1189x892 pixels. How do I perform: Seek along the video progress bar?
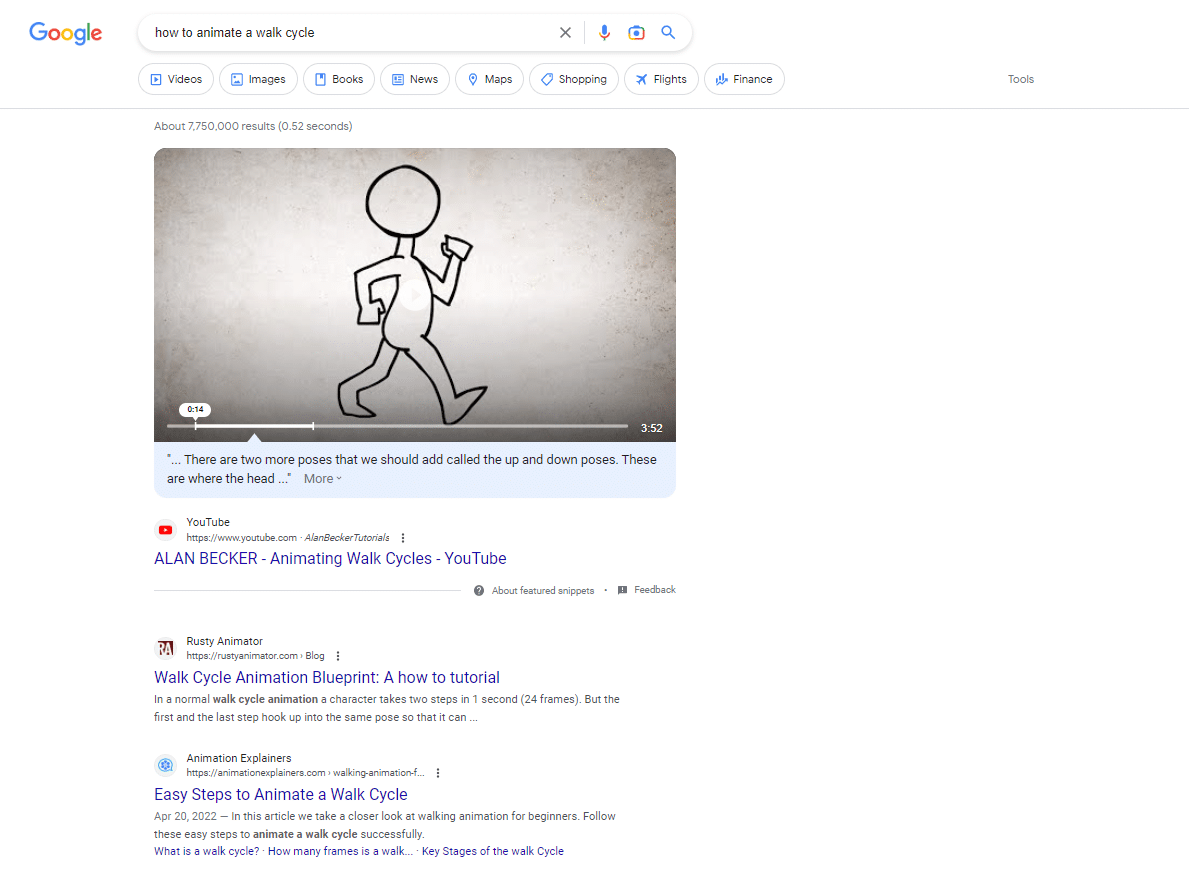[397, 426]
